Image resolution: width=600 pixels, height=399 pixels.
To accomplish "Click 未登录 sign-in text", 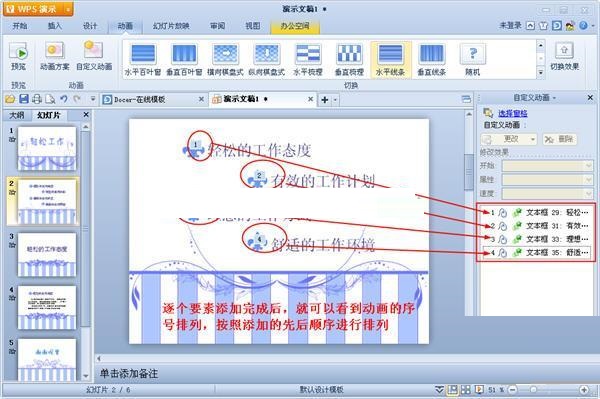I will (x=510, y=26).
